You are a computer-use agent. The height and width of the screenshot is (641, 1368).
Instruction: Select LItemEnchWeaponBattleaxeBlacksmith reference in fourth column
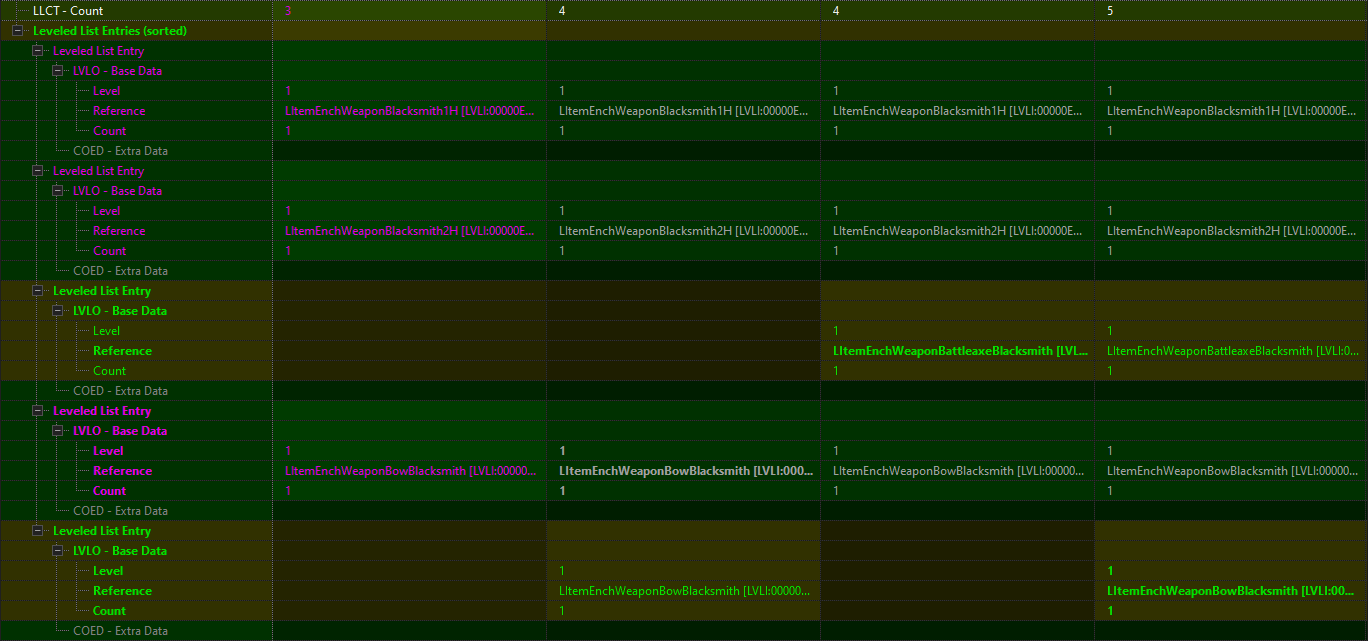(957, 350)
